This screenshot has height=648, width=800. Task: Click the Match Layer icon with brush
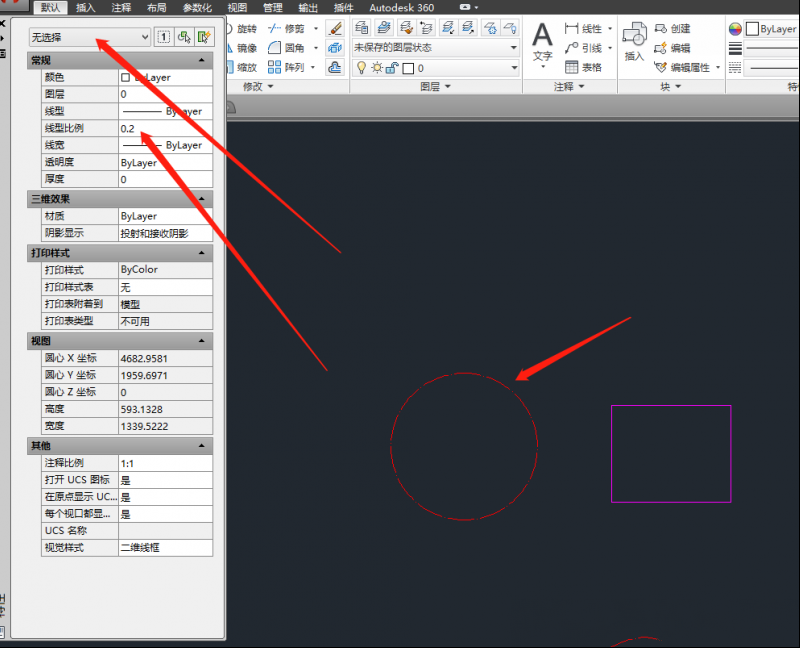[407, 27]
